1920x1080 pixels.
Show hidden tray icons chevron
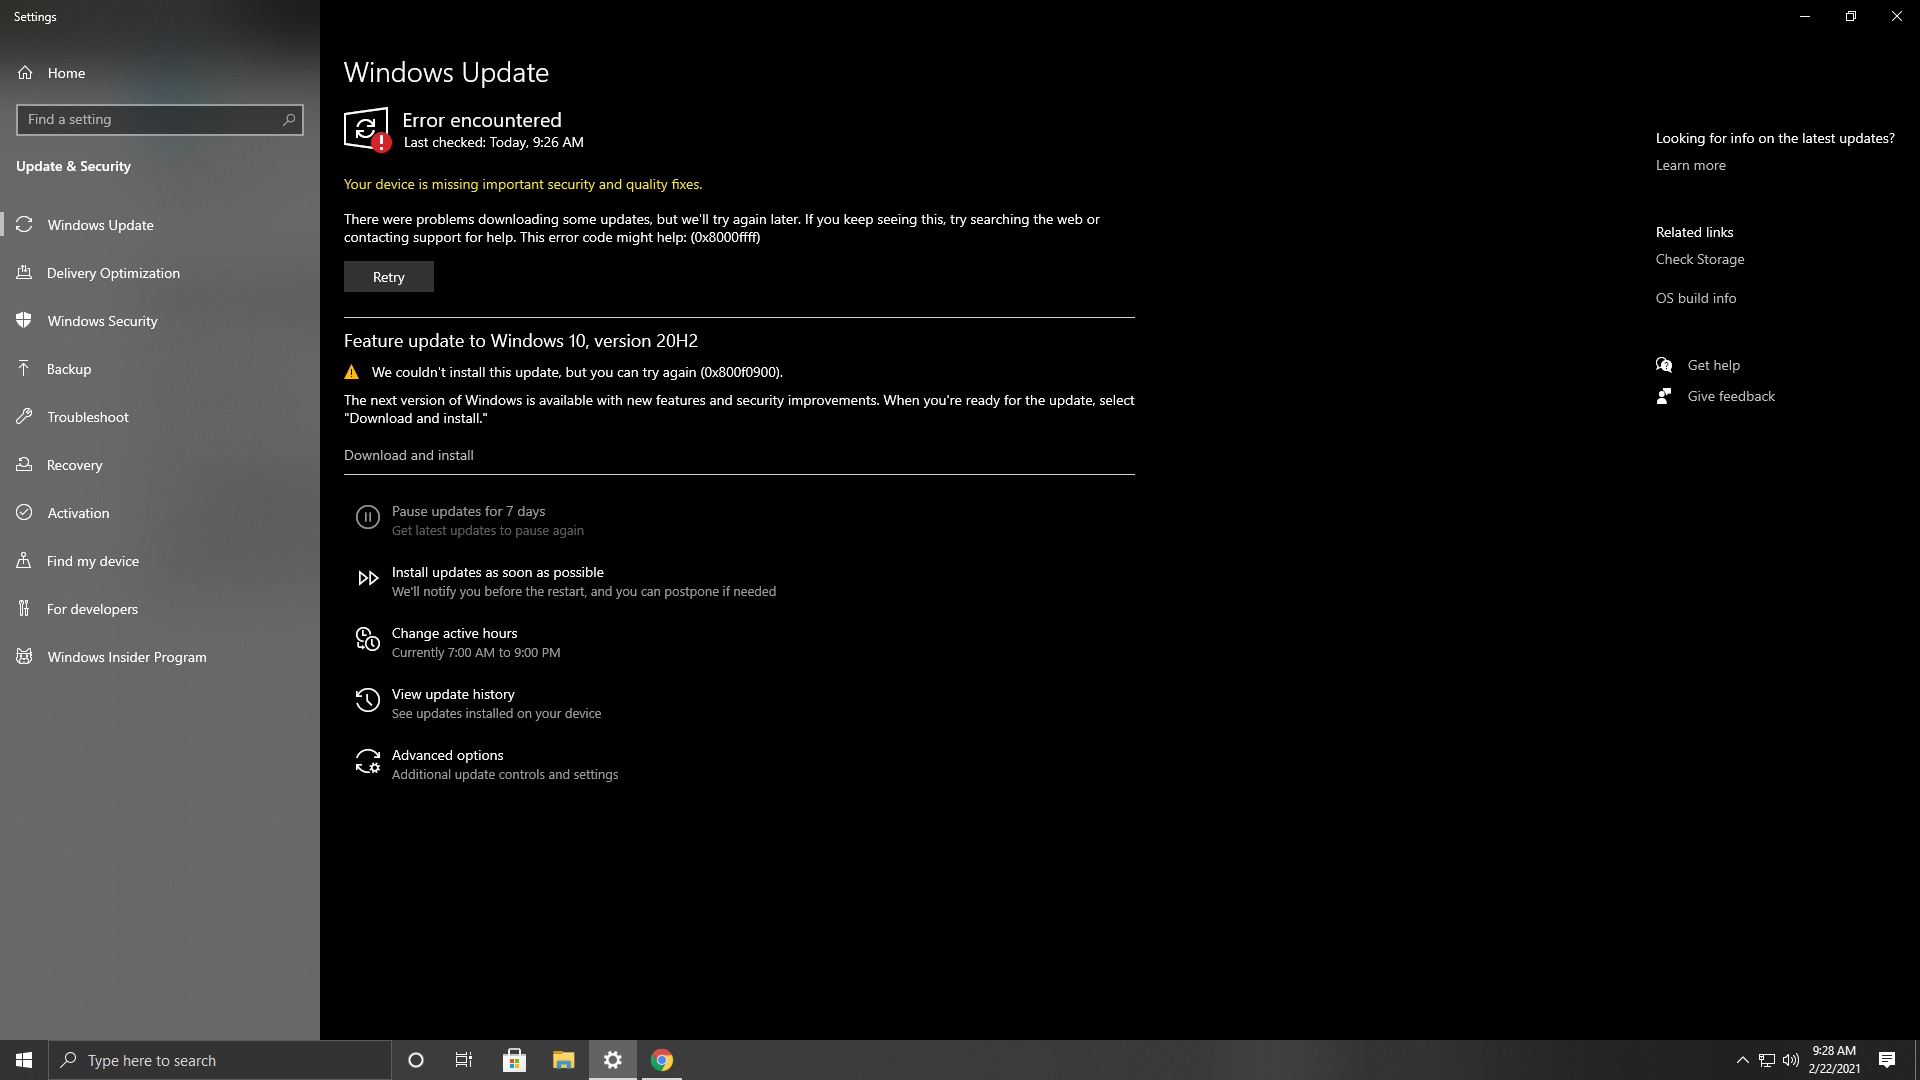1742,1060
